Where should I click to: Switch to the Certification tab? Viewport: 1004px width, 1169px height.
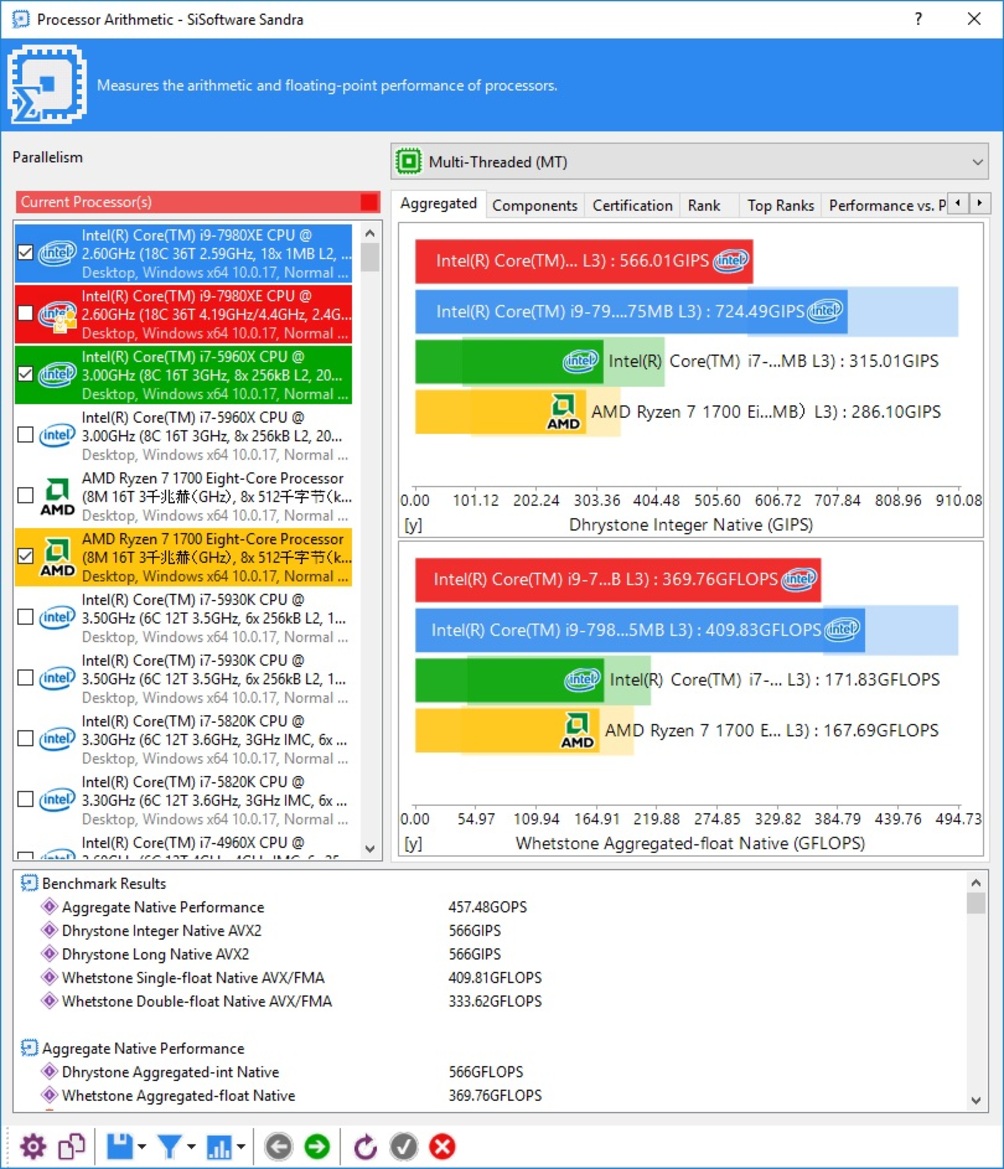(x=632, y=206)
